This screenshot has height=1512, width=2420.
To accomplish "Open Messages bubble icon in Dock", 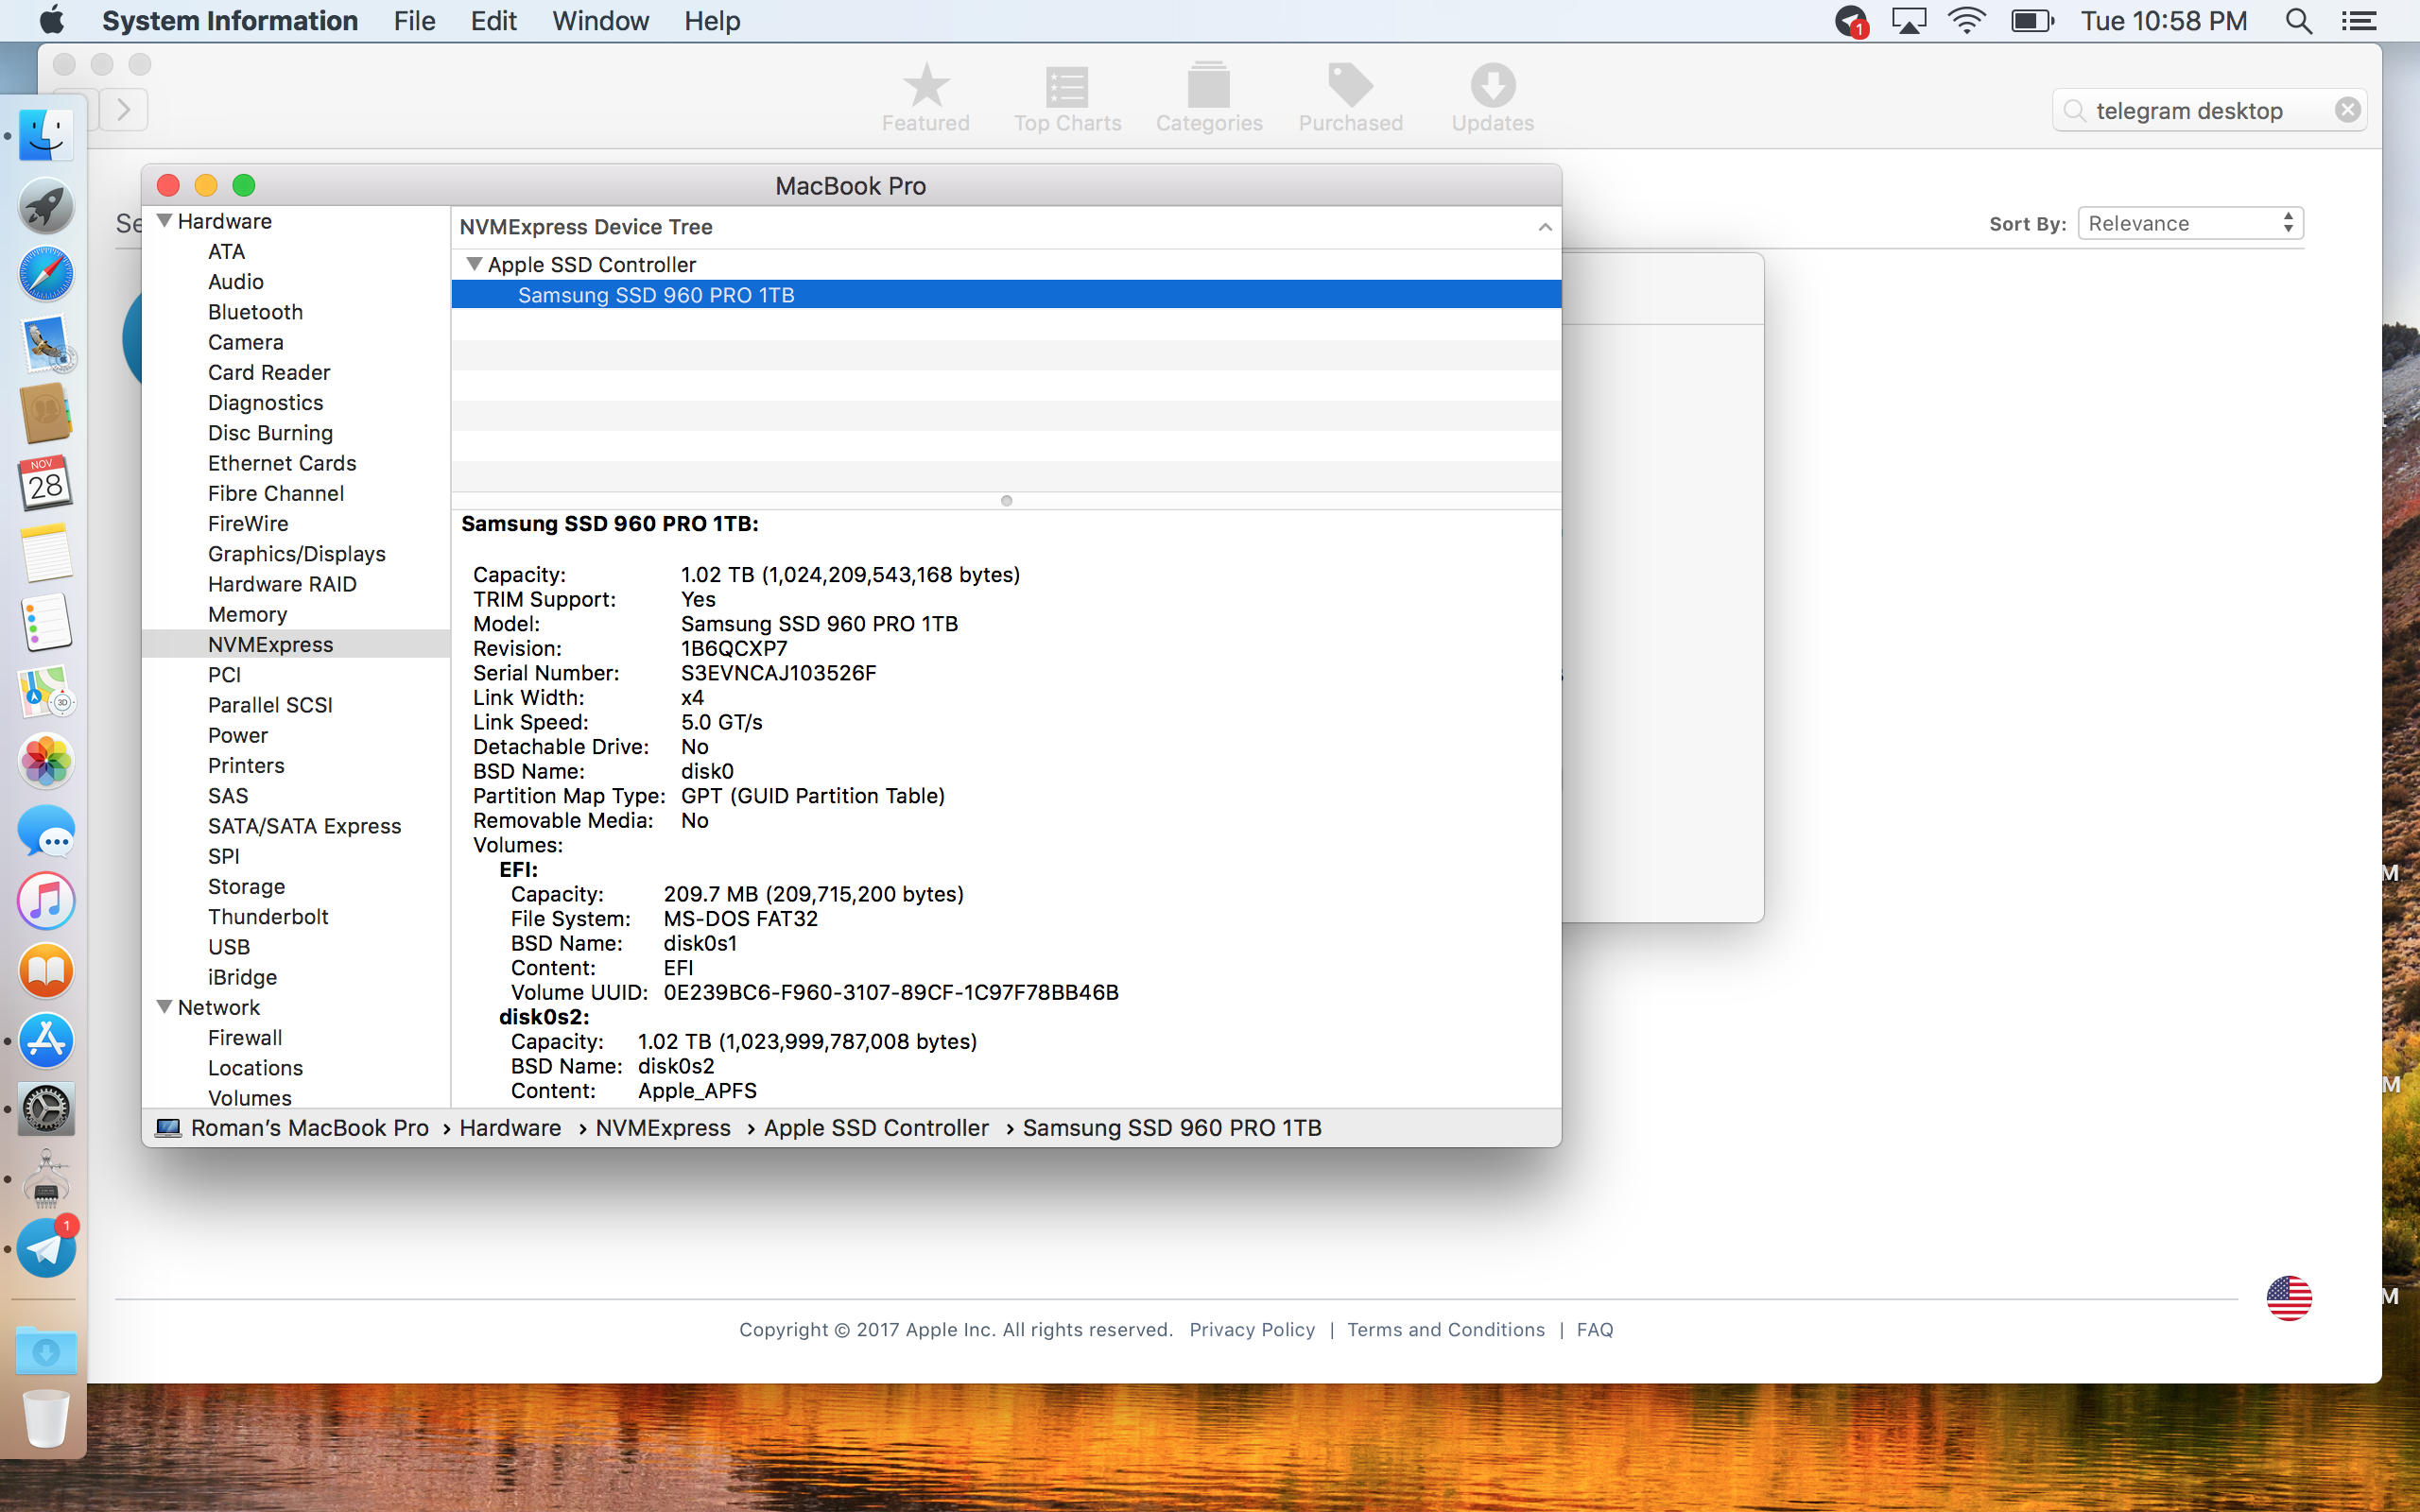I will 46,831.
